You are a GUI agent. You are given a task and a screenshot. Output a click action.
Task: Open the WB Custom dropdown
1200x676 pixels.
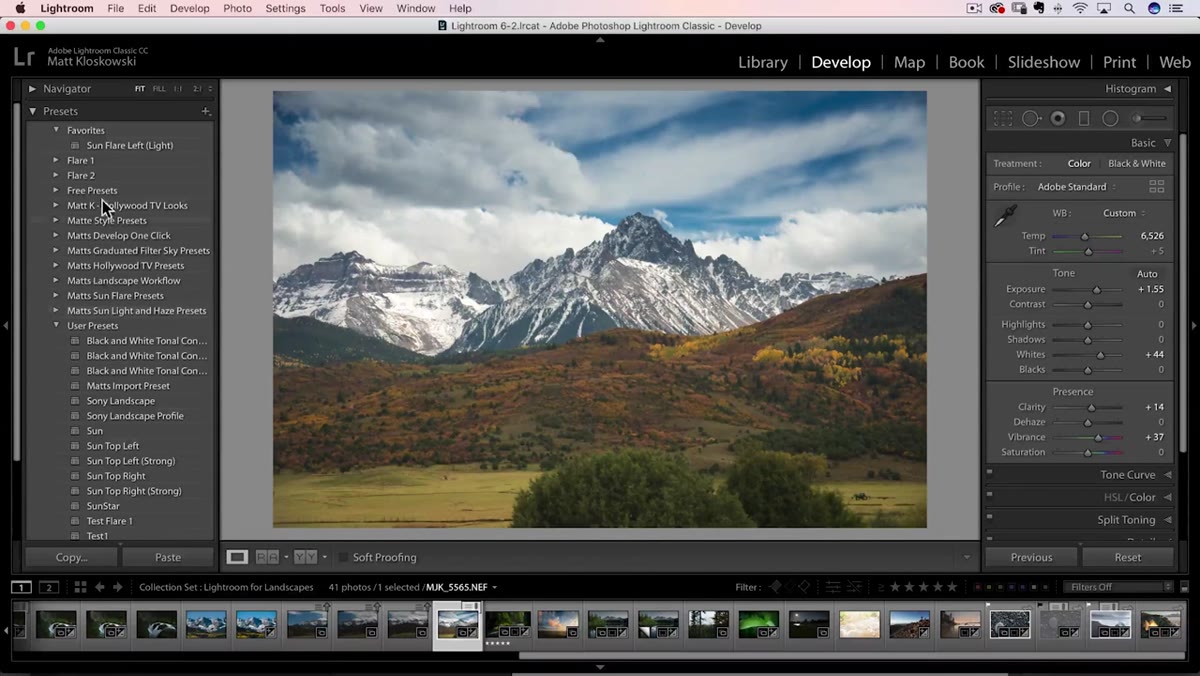coord(1124,213)
